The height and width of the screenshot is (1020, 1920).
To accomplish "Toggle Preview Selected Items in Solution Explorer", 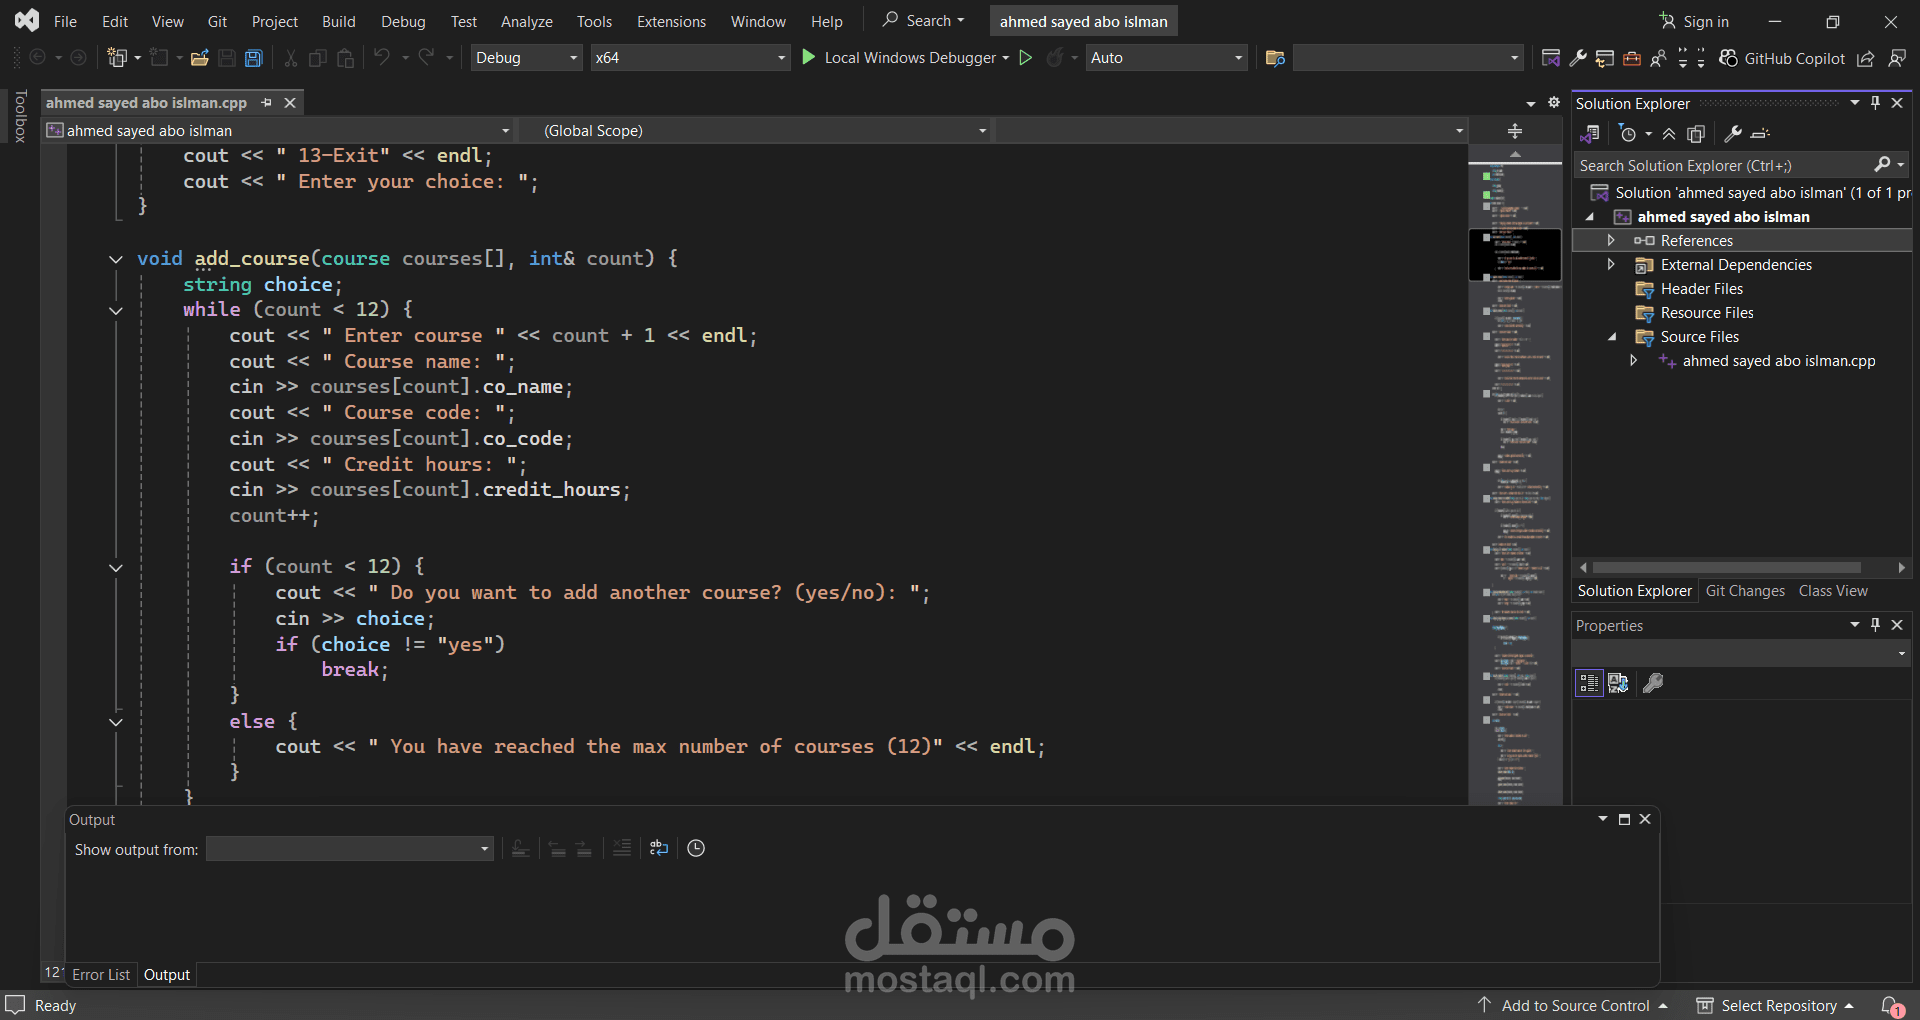I will tap(1761, 134).
